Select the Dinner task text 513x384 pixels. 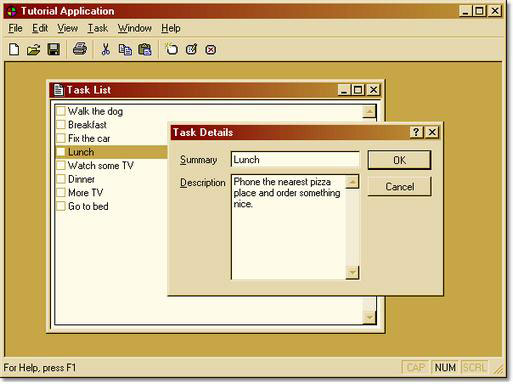(81, 179)
